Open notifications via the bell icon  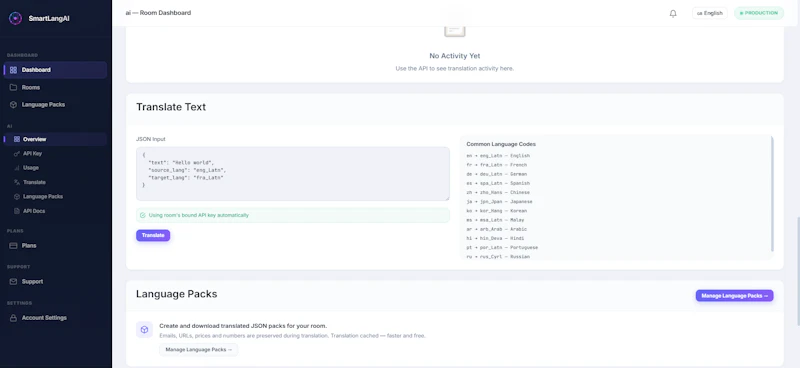673,14
